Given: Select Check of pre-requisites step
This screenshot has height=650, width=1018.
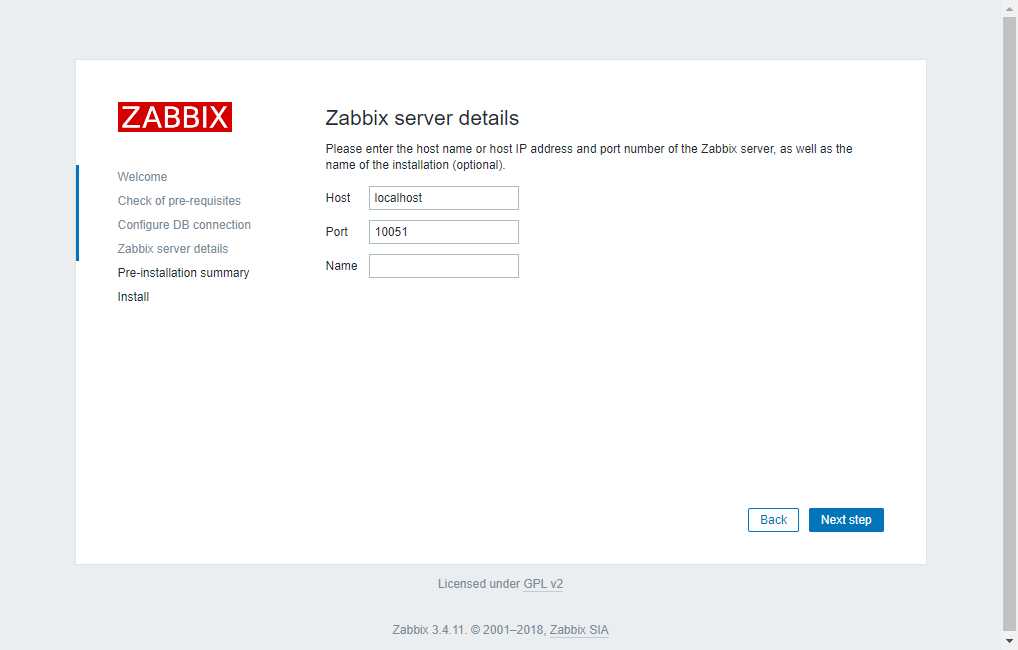Looking at the screenshot, I should click(x=179, y=201).
